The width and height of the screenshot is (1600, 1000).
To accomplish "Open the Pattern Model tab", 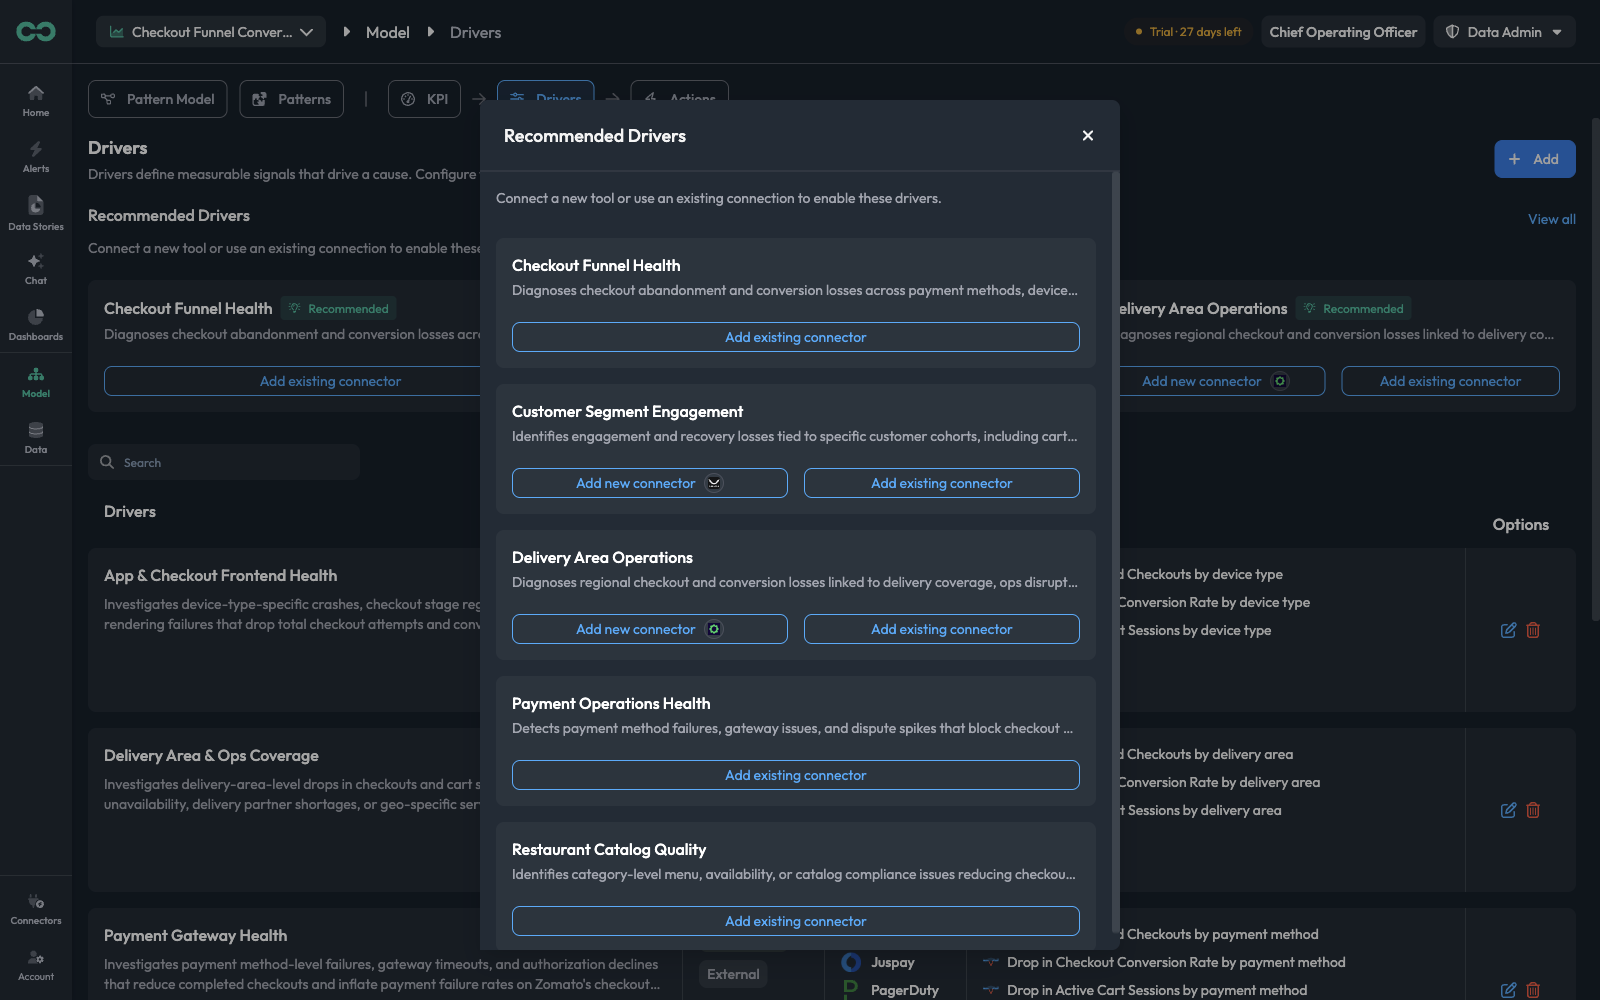I will coord(158,99).
